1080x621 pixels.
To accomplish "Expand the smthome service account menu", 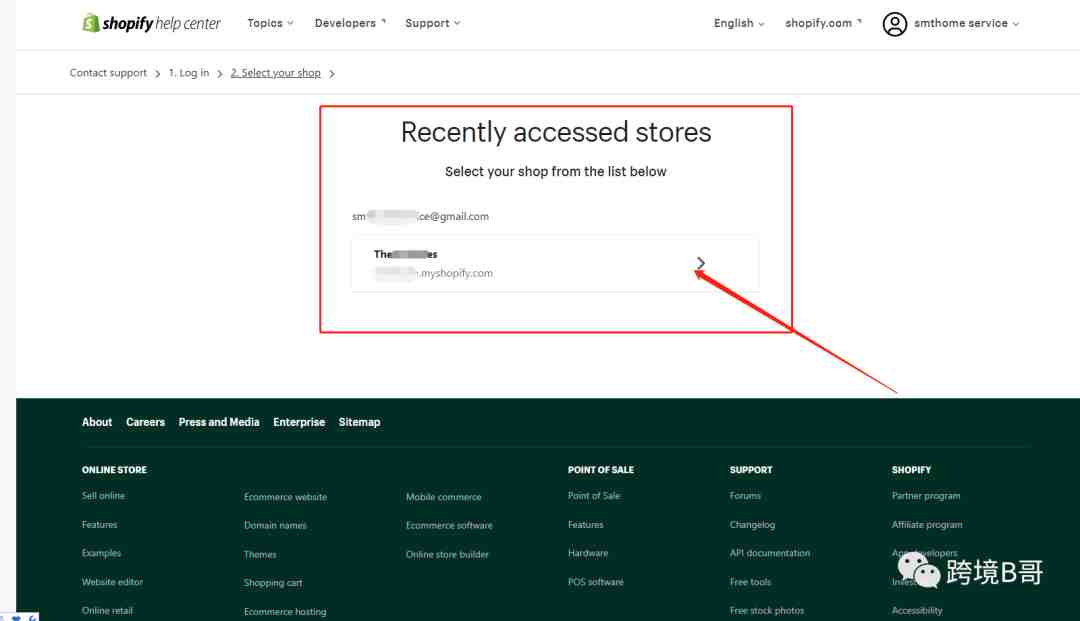I will (966, 23).
